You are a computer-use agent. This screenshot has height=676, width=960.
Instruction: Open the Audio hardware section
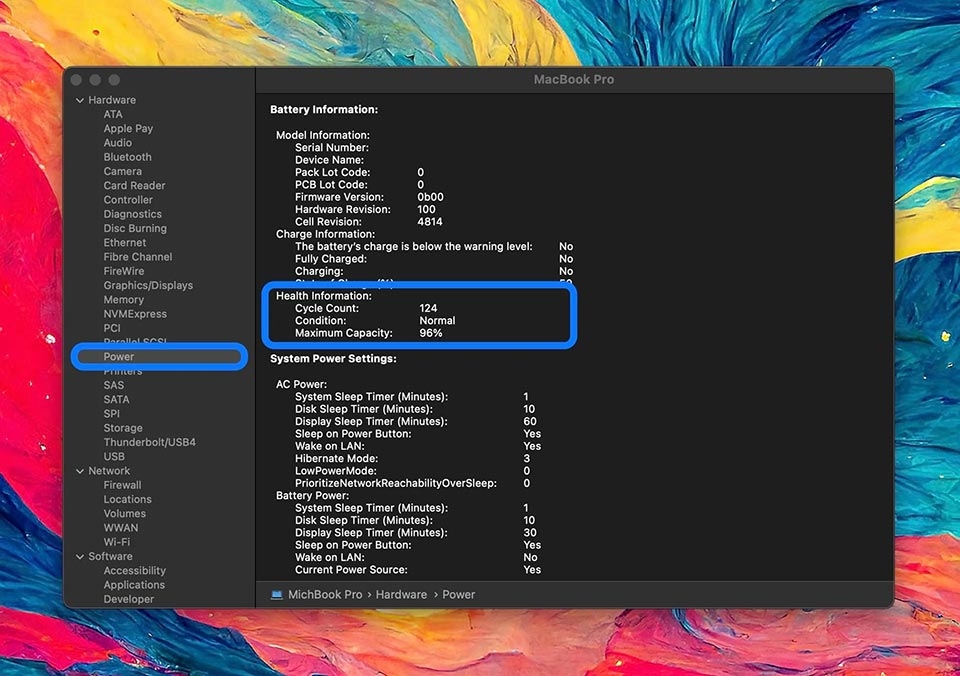[117, 142]
